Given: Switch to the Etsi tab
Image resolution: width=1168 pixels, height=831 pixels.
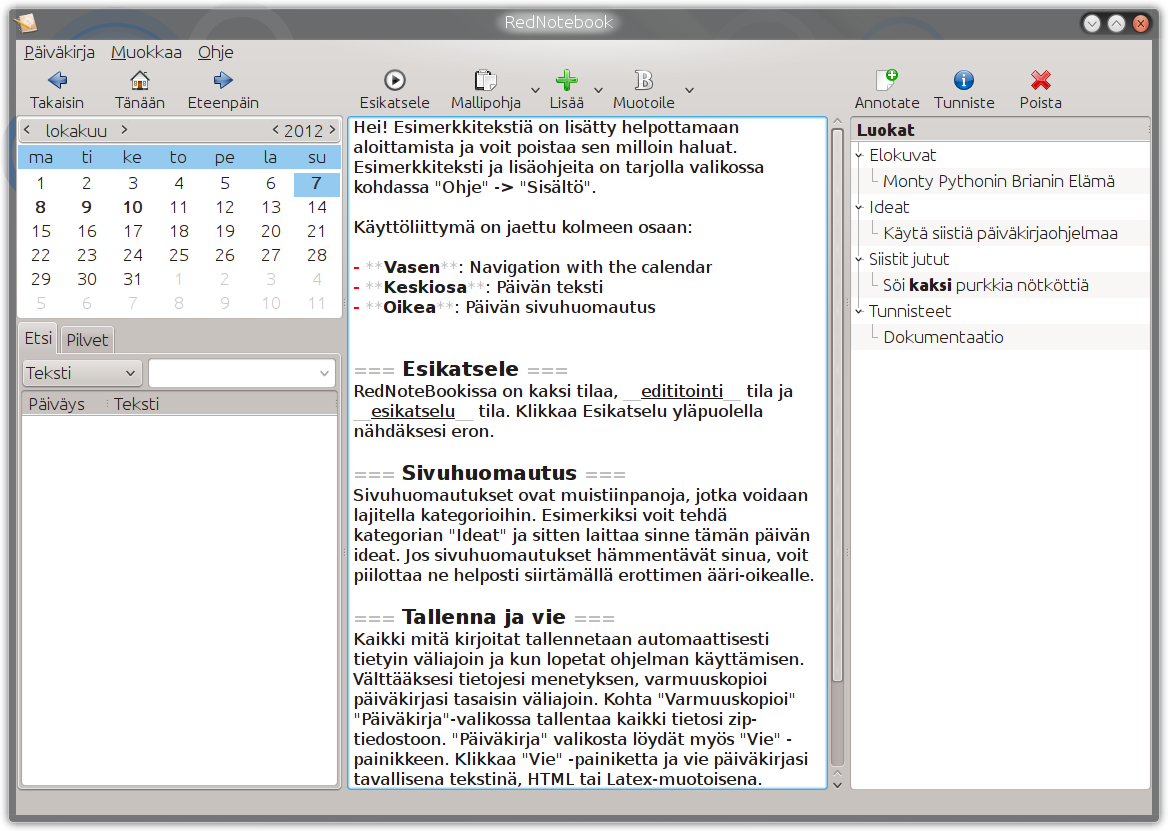Looking at the screenshot, I should click(38, 339).
